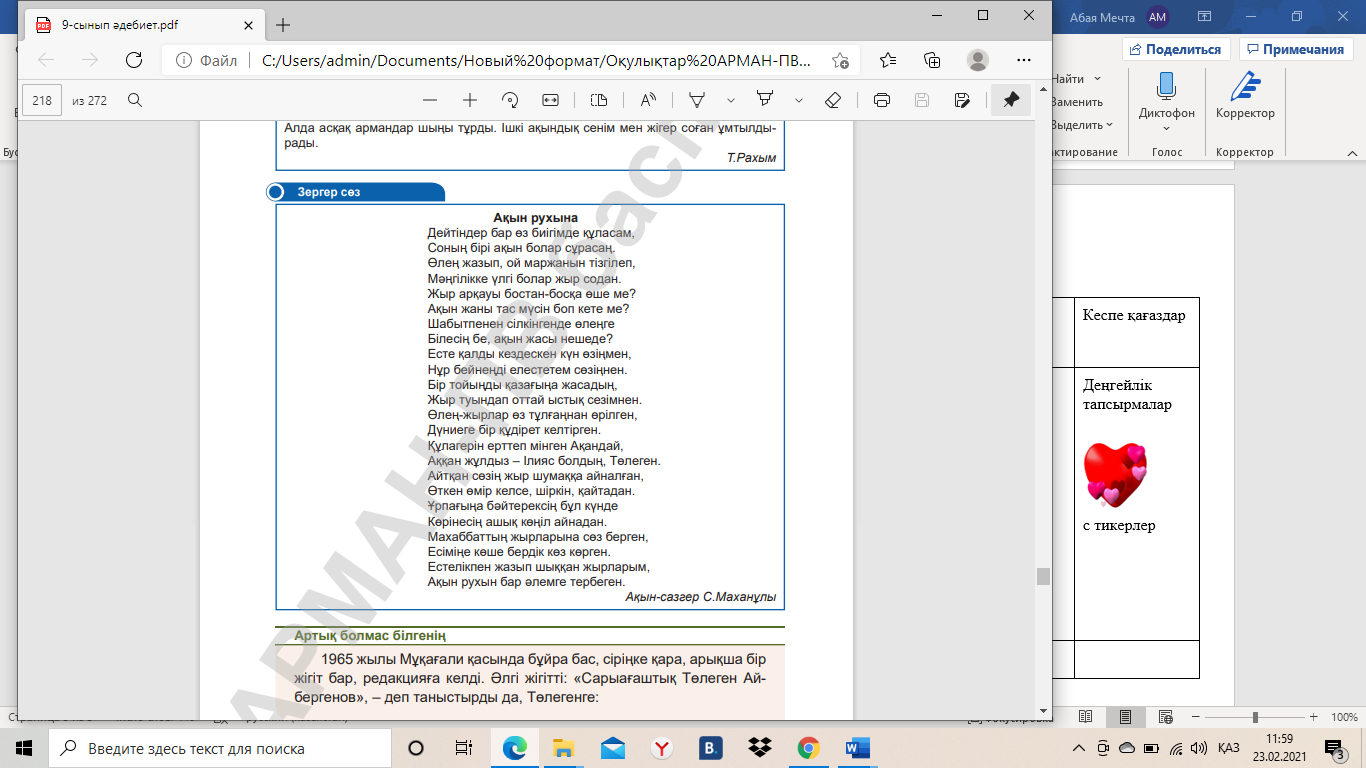The height and width of the screenshot is (768, 1366).
Task: Refresh the PDF page in Edge
Action: click(133, 60)
